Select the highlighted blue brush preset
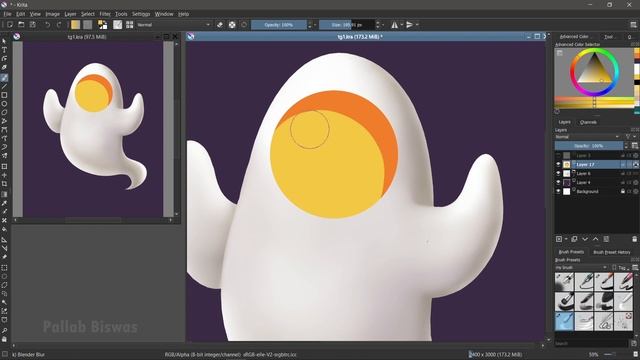The width and height of the screenshot is (640, 360). [x=564, y=321]
